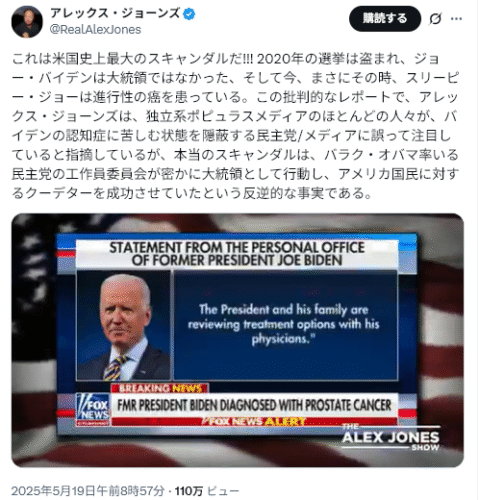Click the Japanese tweet text body
The image size is (479, 500).
coord(235,126)
